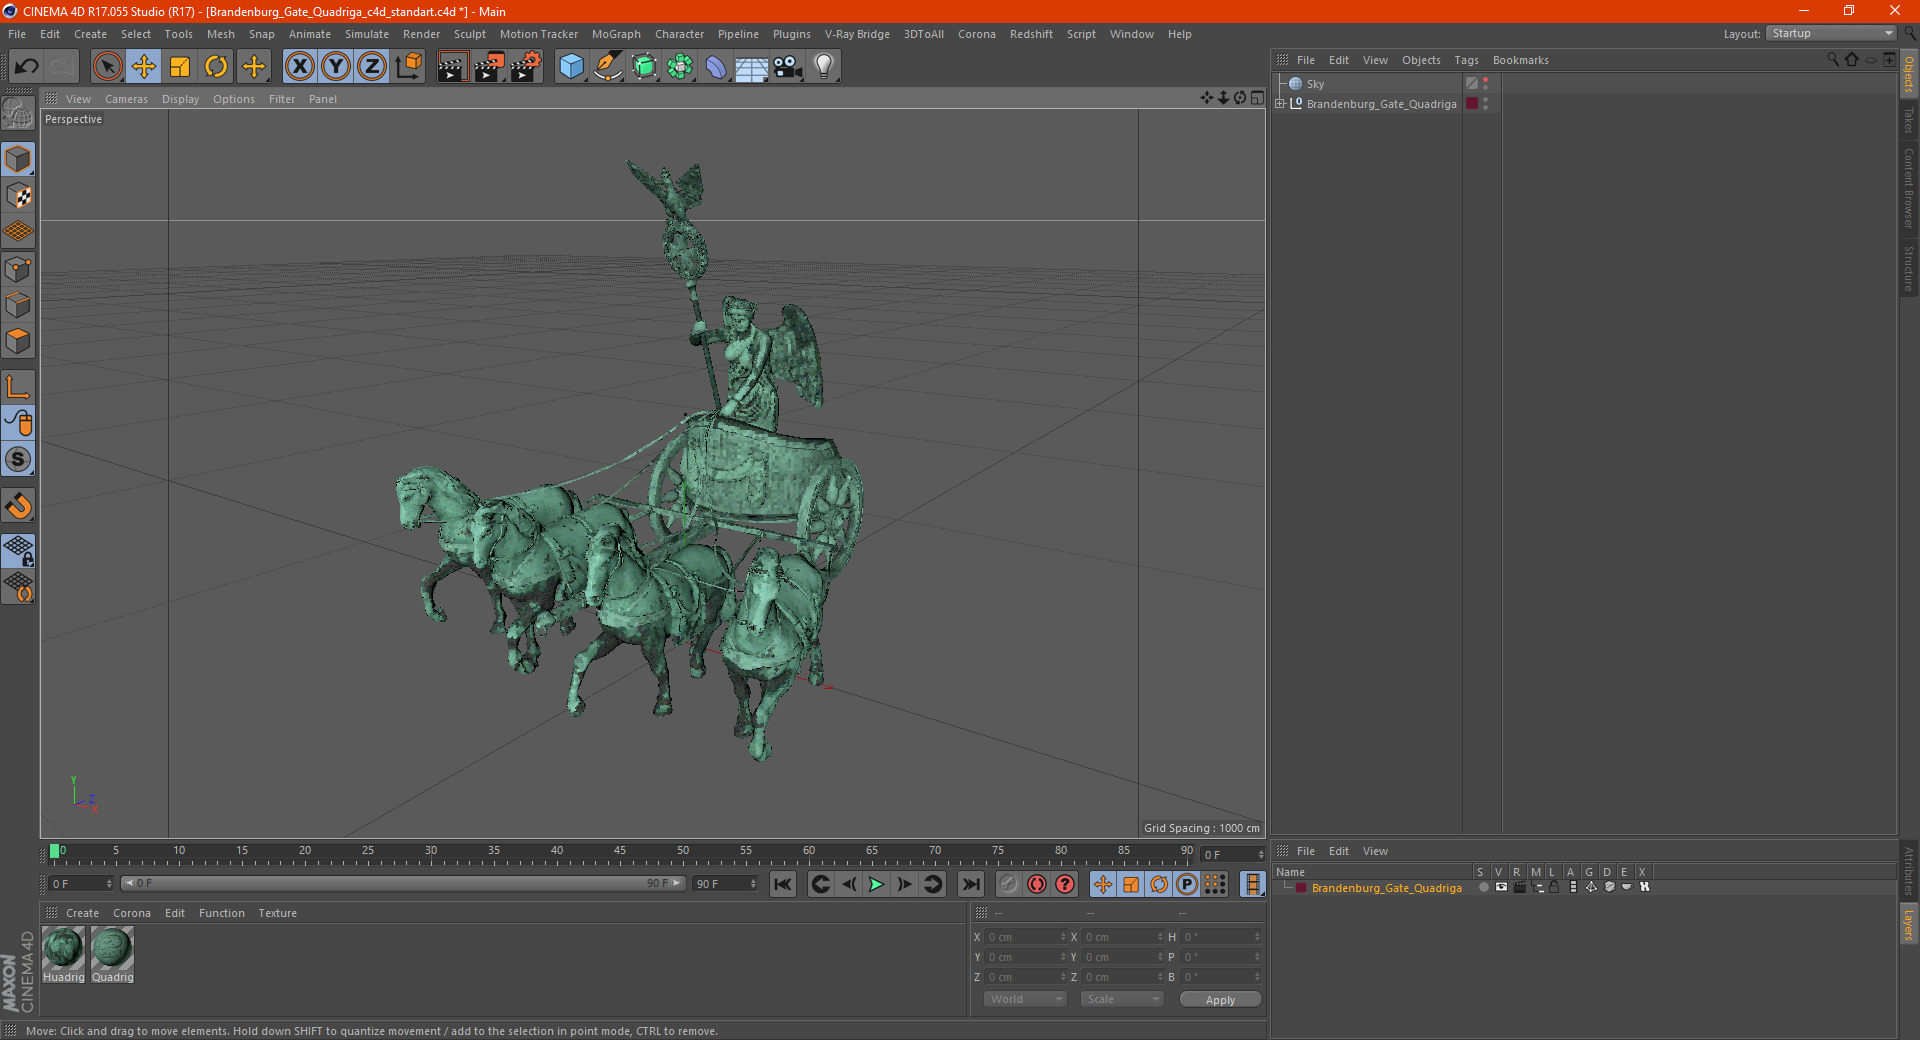Click the Undo arrow icon
1920x1040 pixels.
[x=26, y=67]
